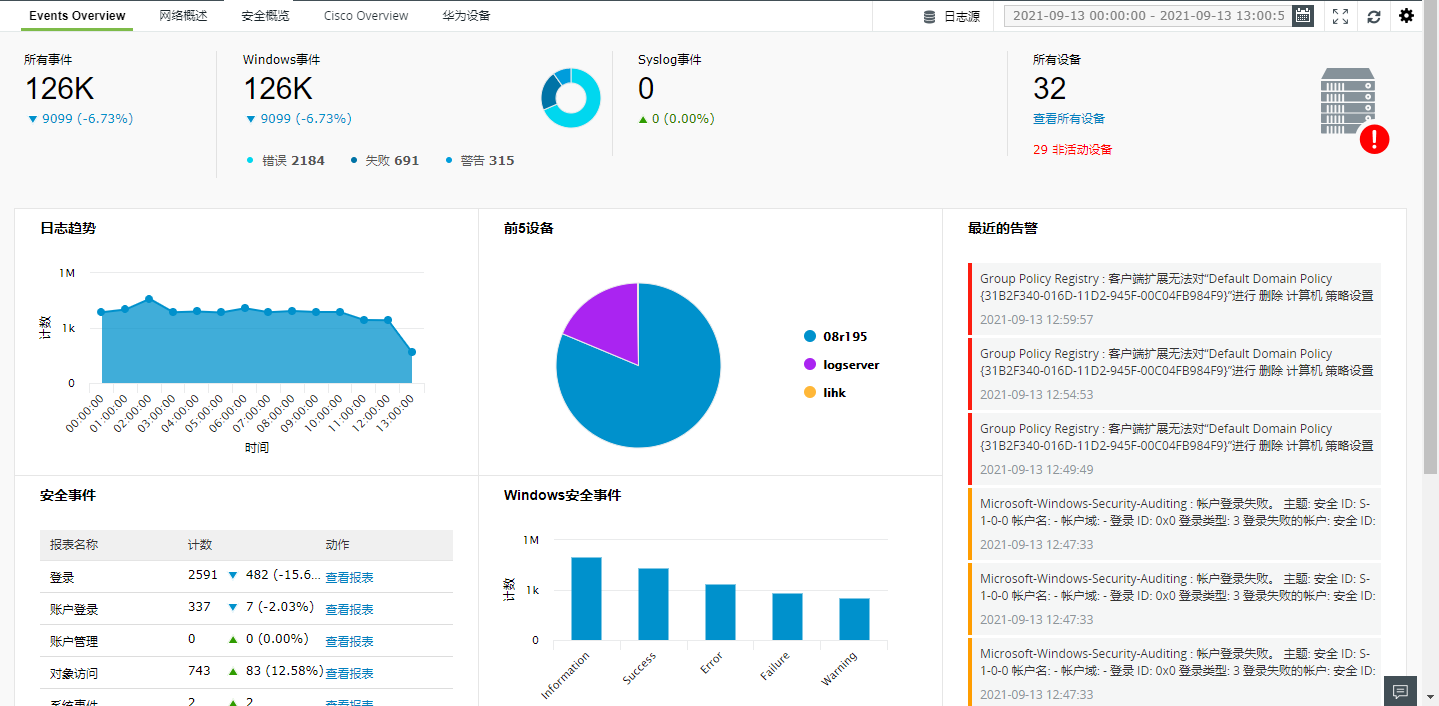Toggle lihk legend entry

pyautogui.click(x=825, y=393)
